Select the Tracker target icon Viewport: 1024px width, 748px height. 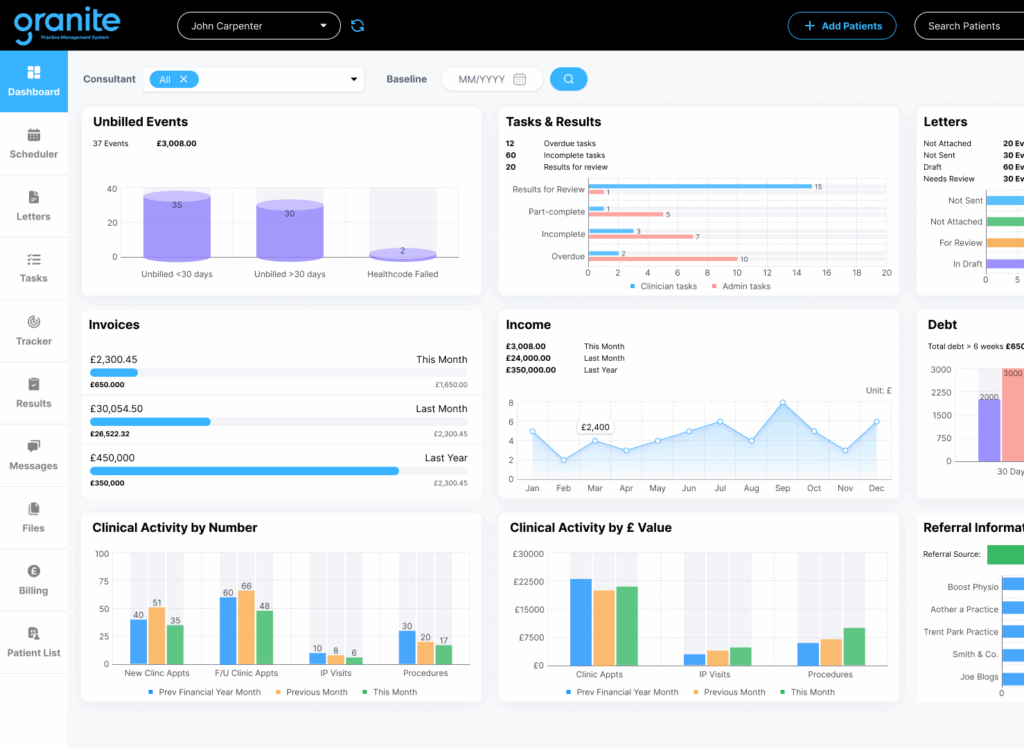pos(34,322)
